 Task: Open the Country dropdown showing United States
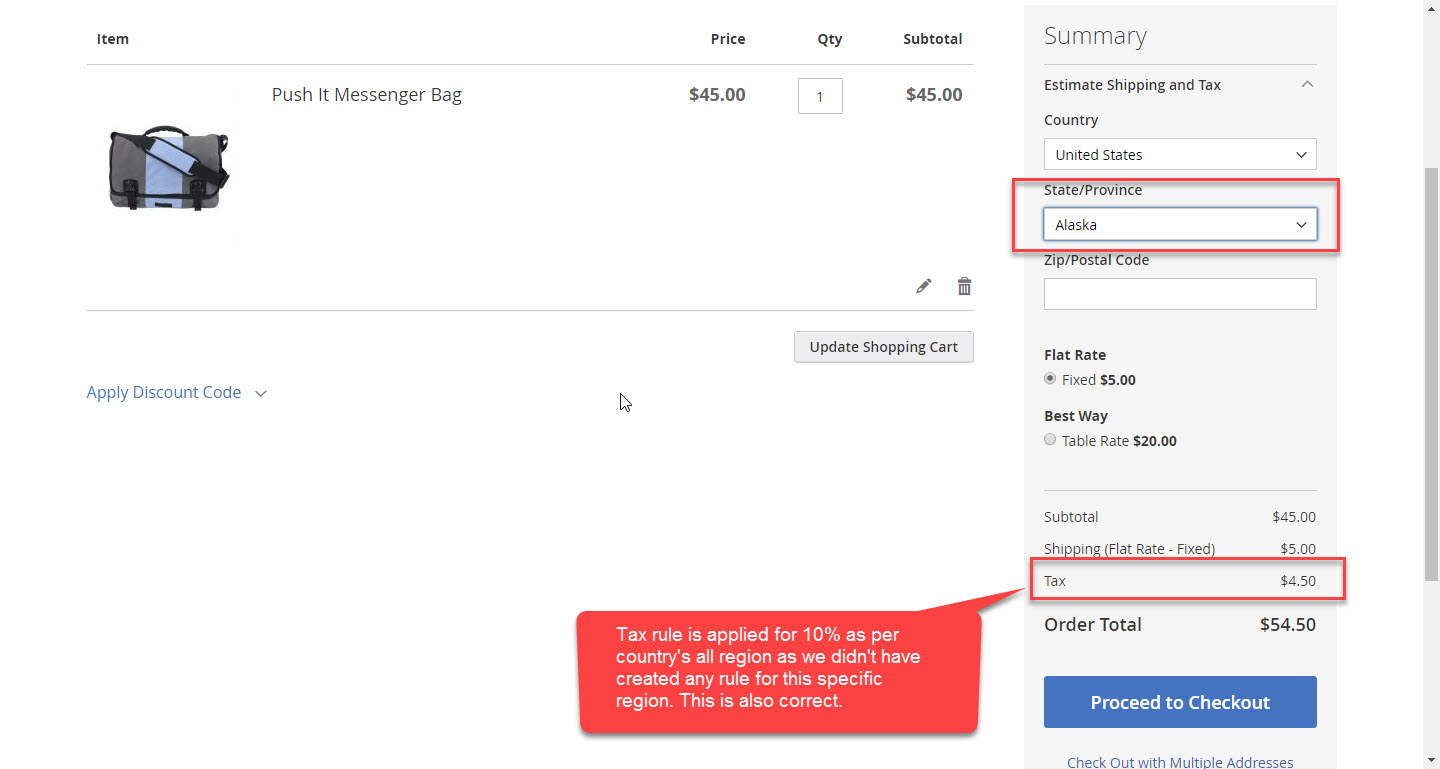click(x=1180, y=154)
